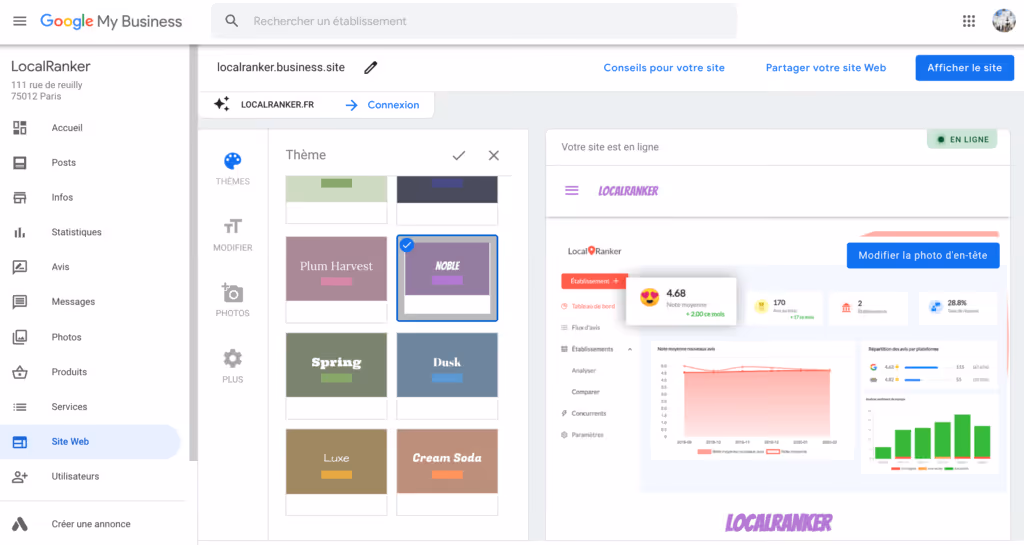Viewport: 1024px width, 545px height.
Task: Open the Plus settings gear
Action: 232,366
